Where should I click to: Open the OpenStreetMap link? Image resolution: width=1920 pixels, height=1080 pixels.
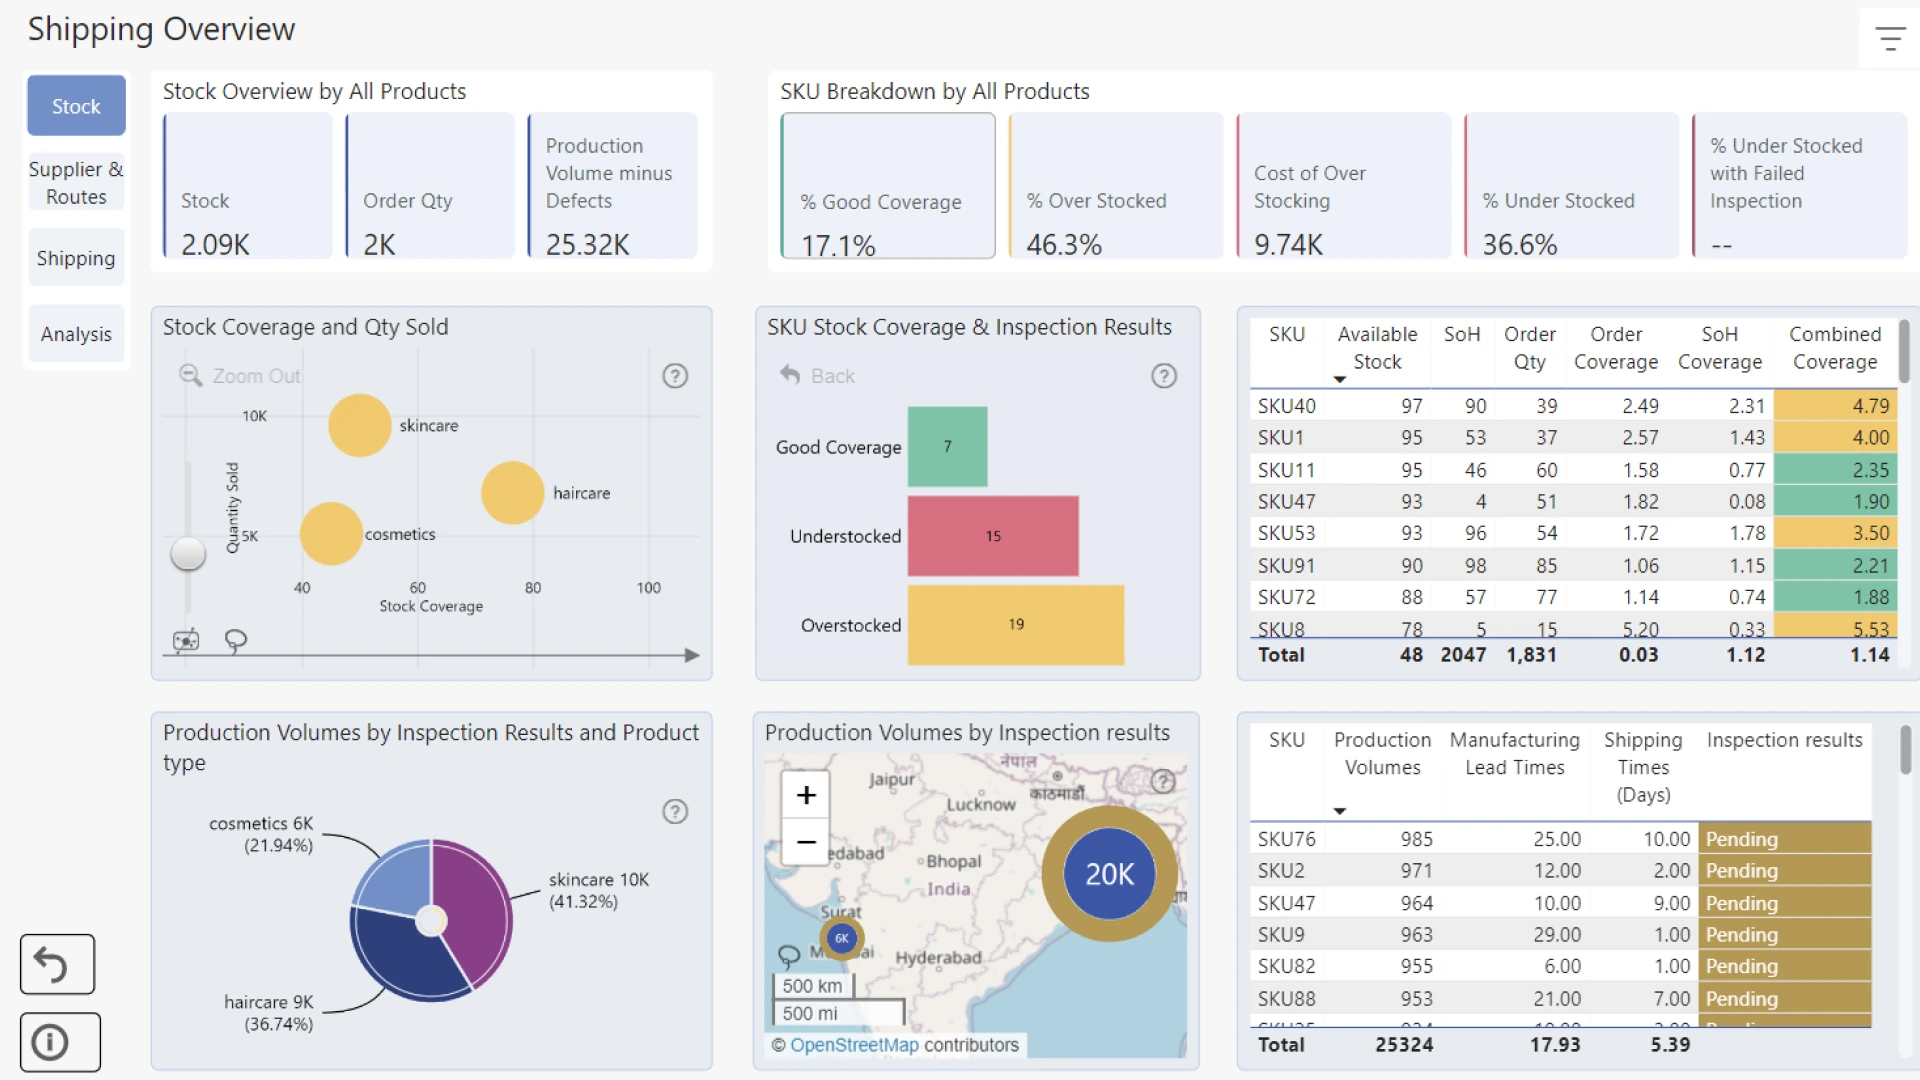[x=854, y=1045]
